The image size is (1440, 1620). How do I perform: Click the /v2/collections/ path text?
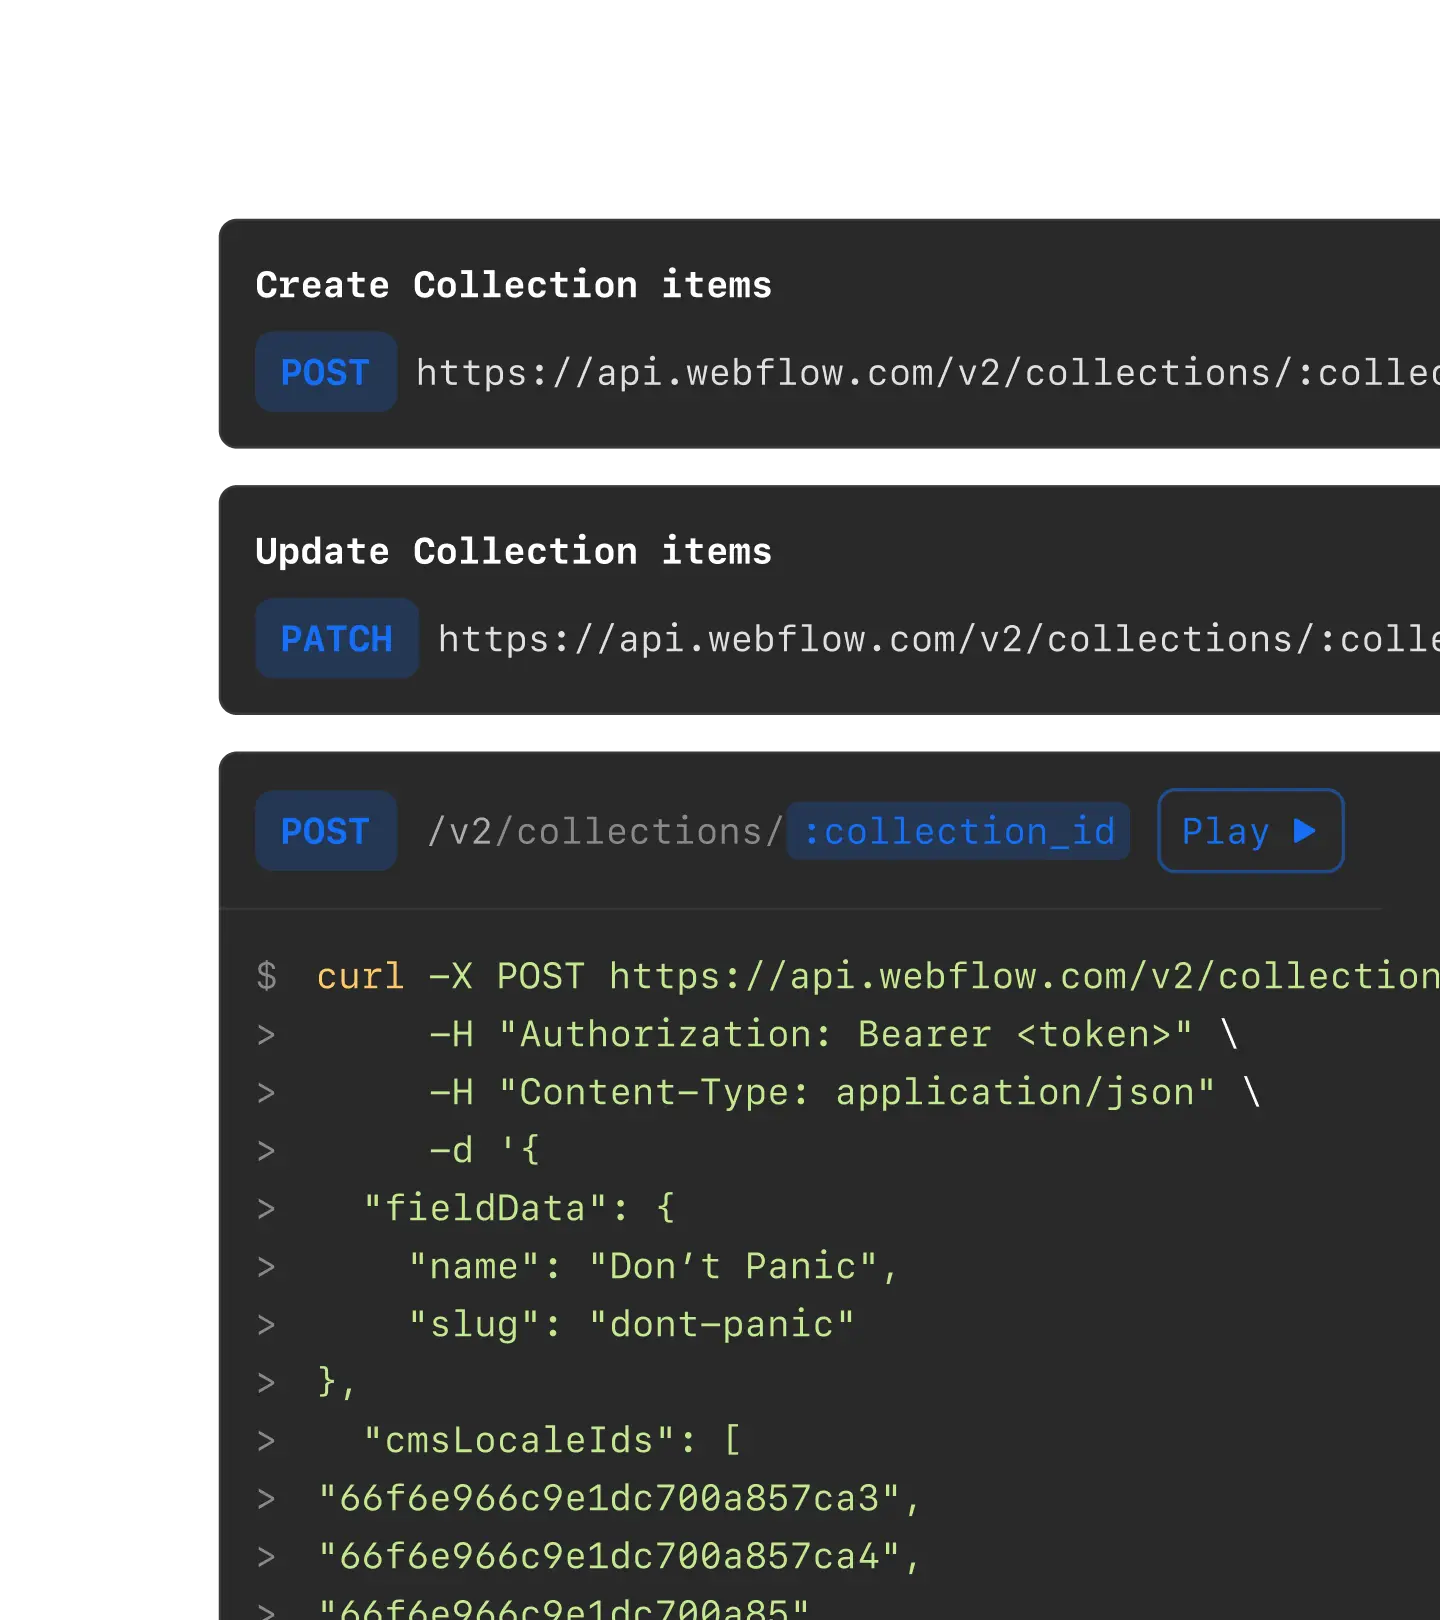[605, 831]
